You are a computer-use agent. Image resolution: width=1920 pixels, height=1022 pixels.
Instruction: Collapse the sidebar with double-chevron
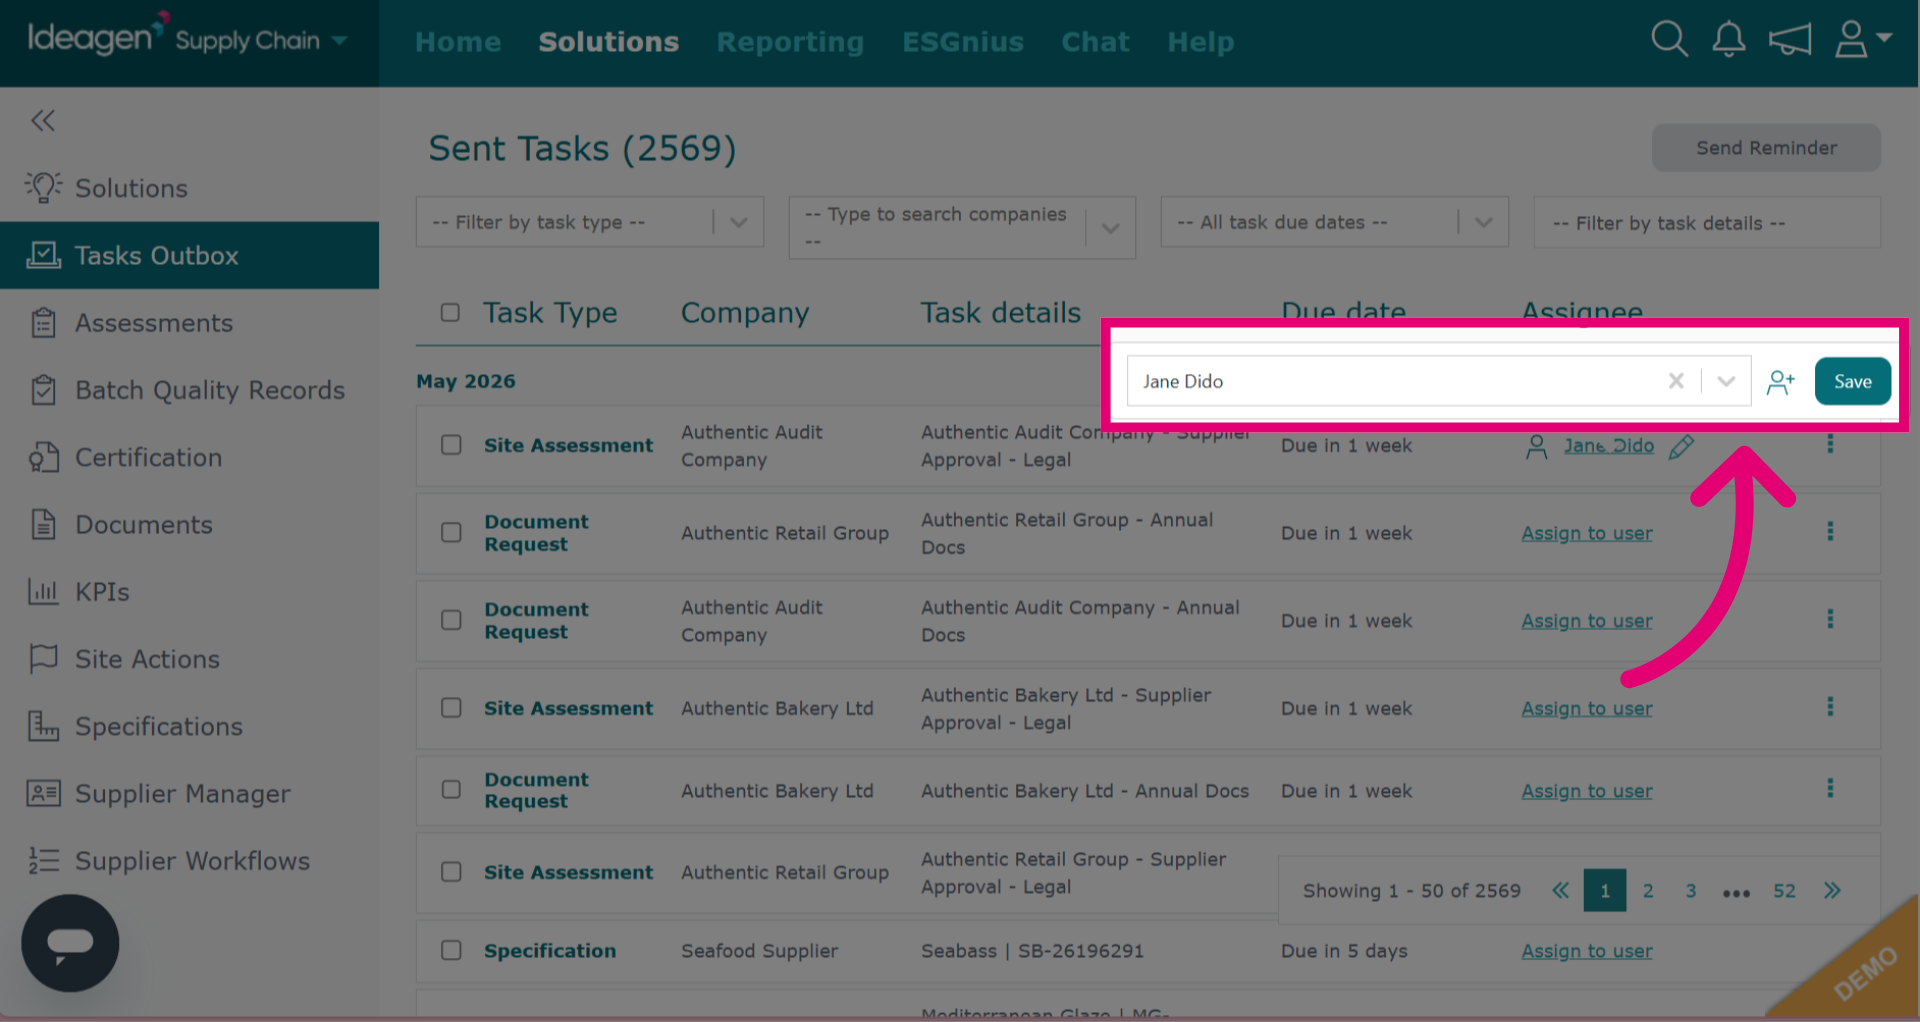[43, 121]
